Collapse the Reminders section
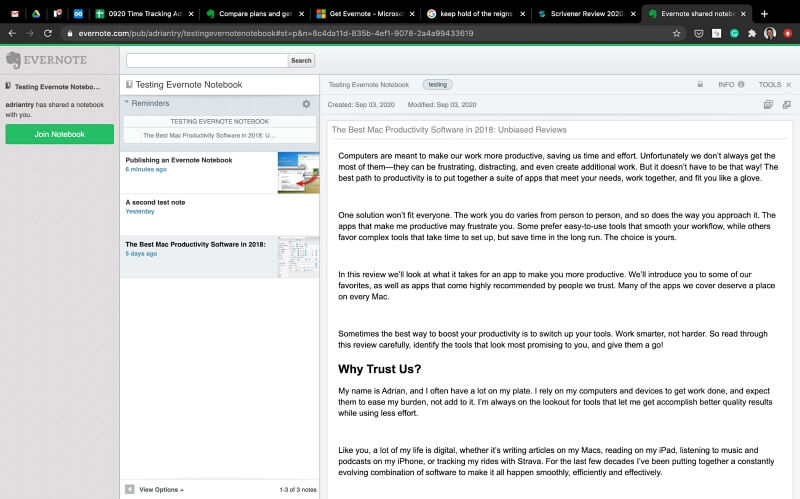Viewport: 800px width, 499px height. point(127,103)
